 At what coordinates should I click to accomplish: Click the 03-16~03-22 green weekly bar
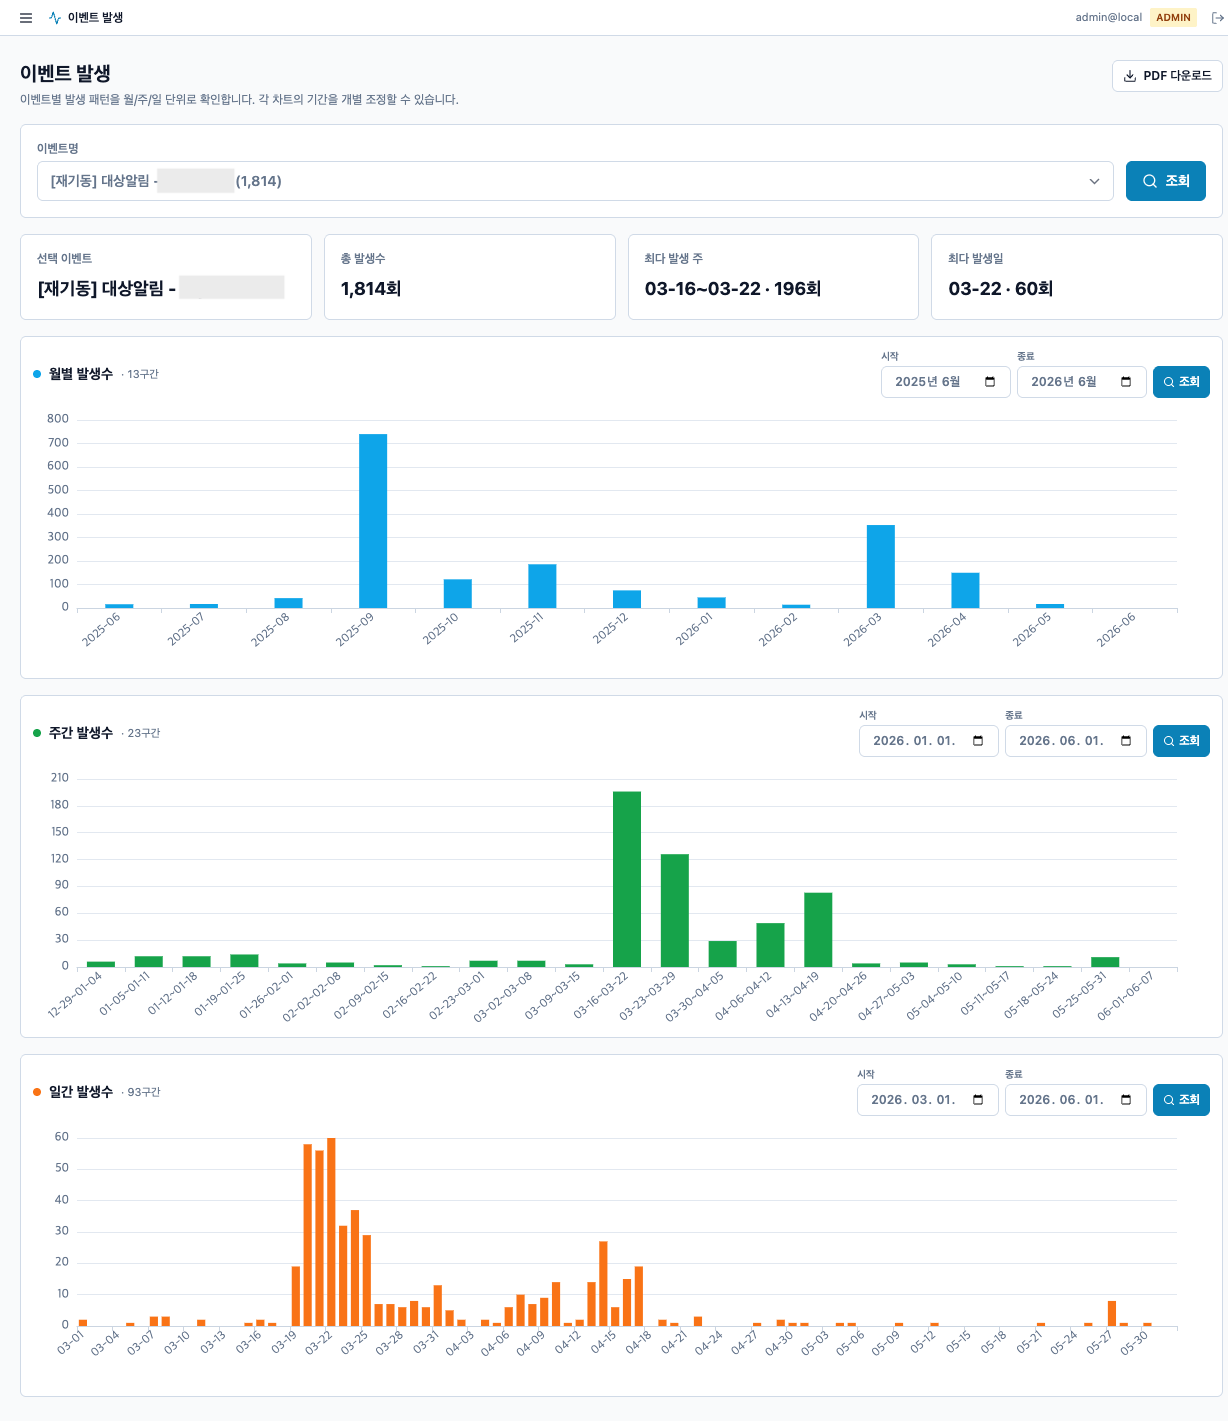click(x=627, y=879)
